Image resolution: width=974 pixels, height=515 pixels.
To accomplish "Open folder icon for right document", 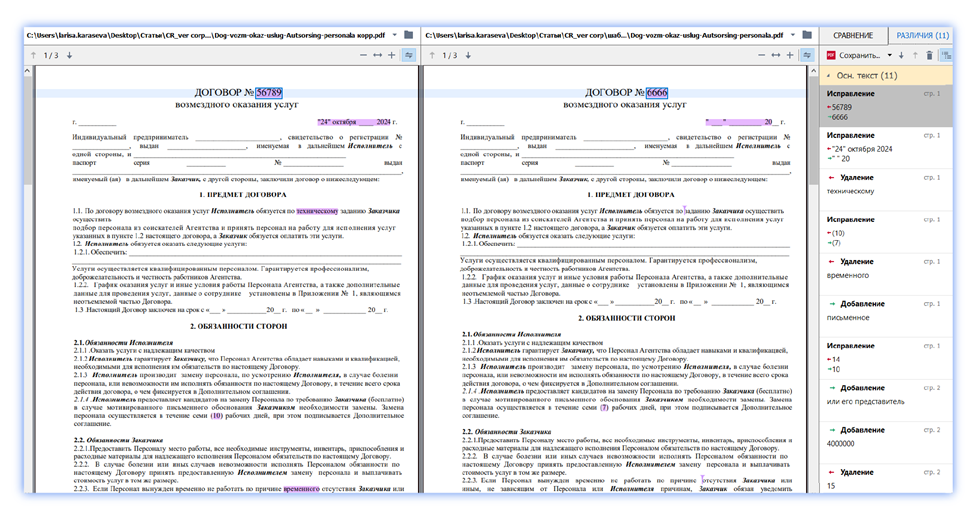I will [x=807, y=35].
